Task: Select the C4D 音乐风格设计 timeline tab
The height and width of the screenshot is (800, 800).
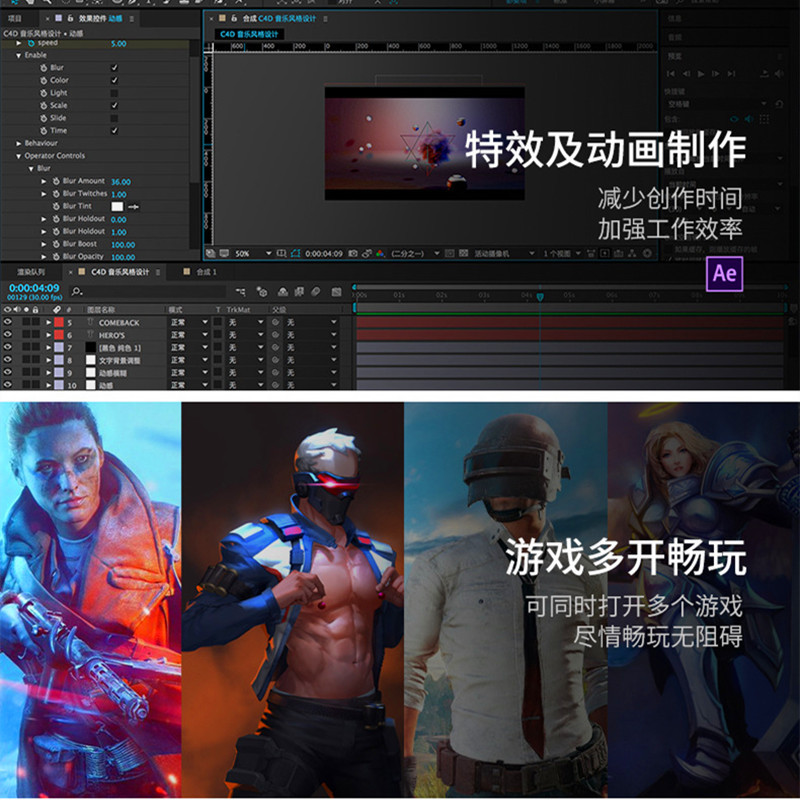Action: pos(120,272)
